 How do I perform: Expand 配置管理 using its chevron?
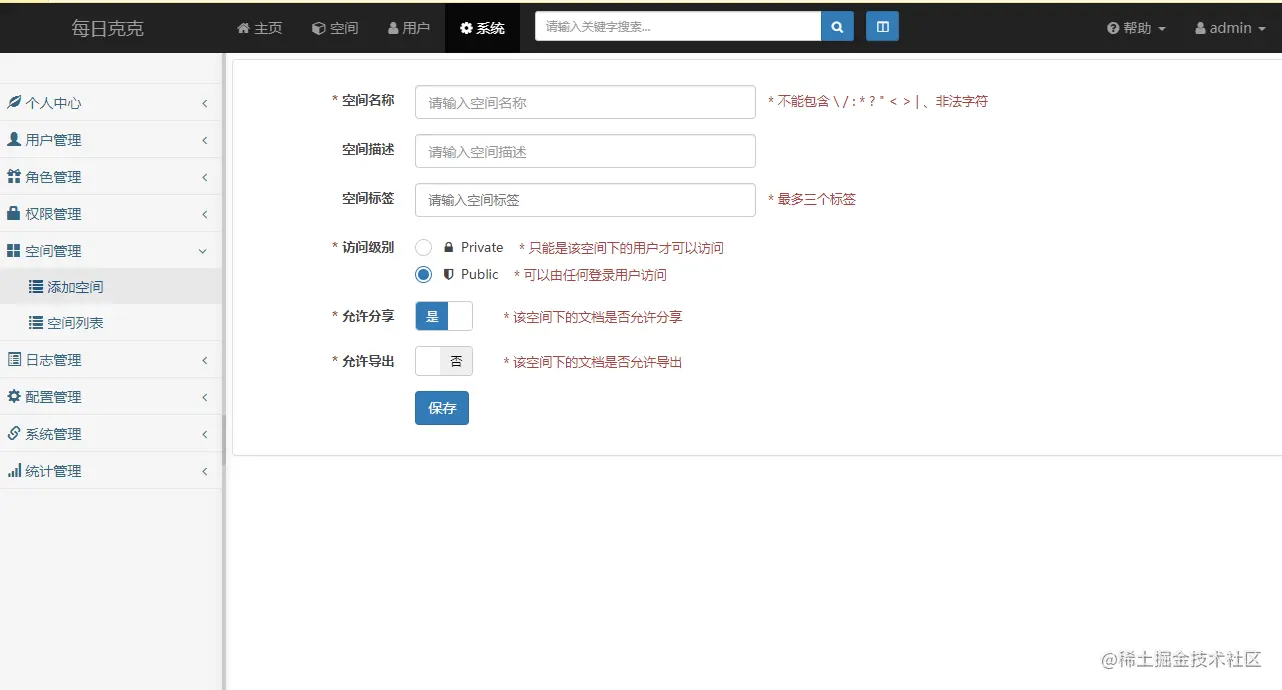(204, 397)
